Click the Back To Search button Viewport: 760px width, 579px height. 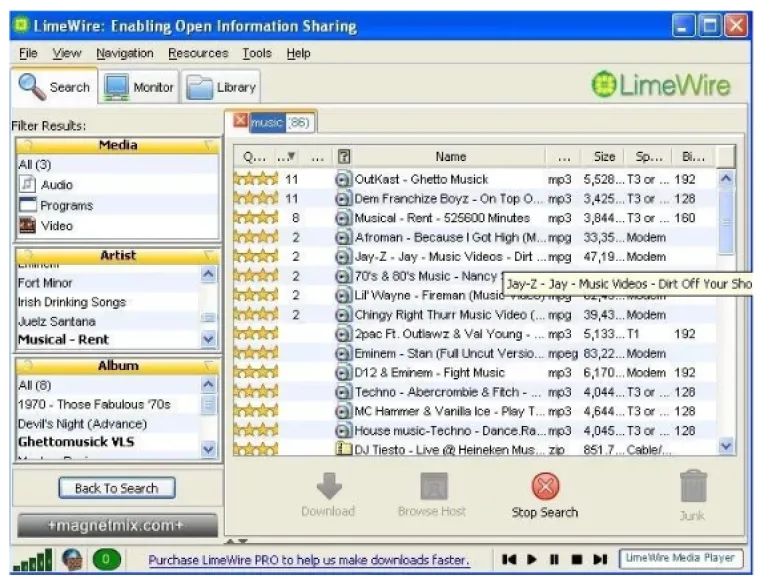click(117, 488)
